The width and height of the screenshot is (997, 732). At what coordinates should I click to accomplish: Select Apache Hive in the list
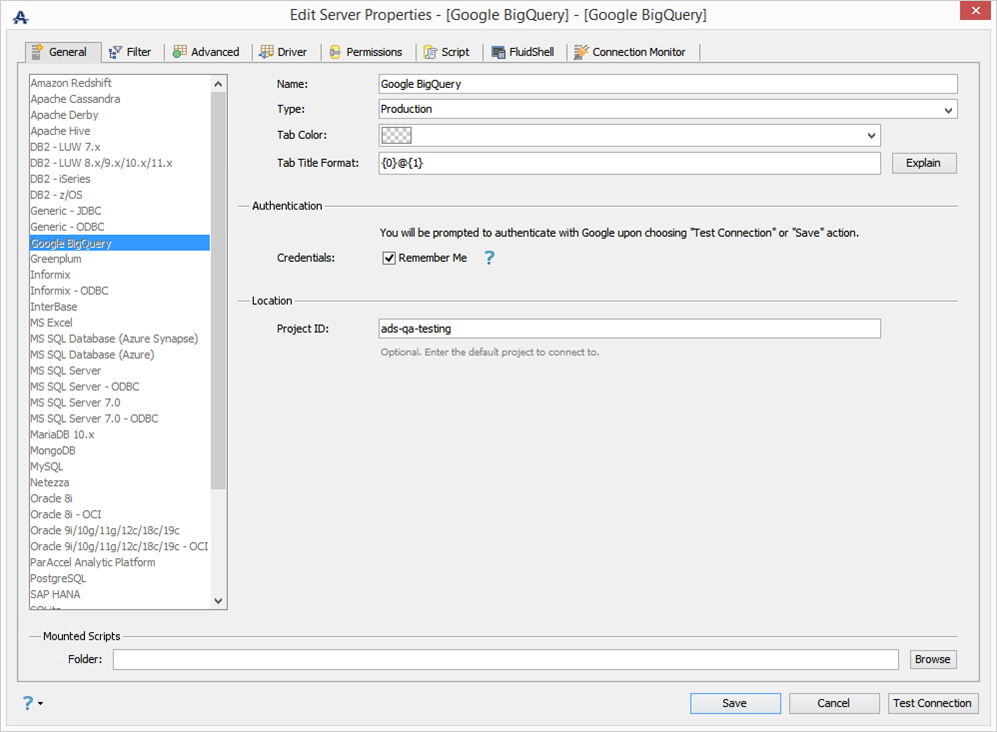click(x=120, y=130)
